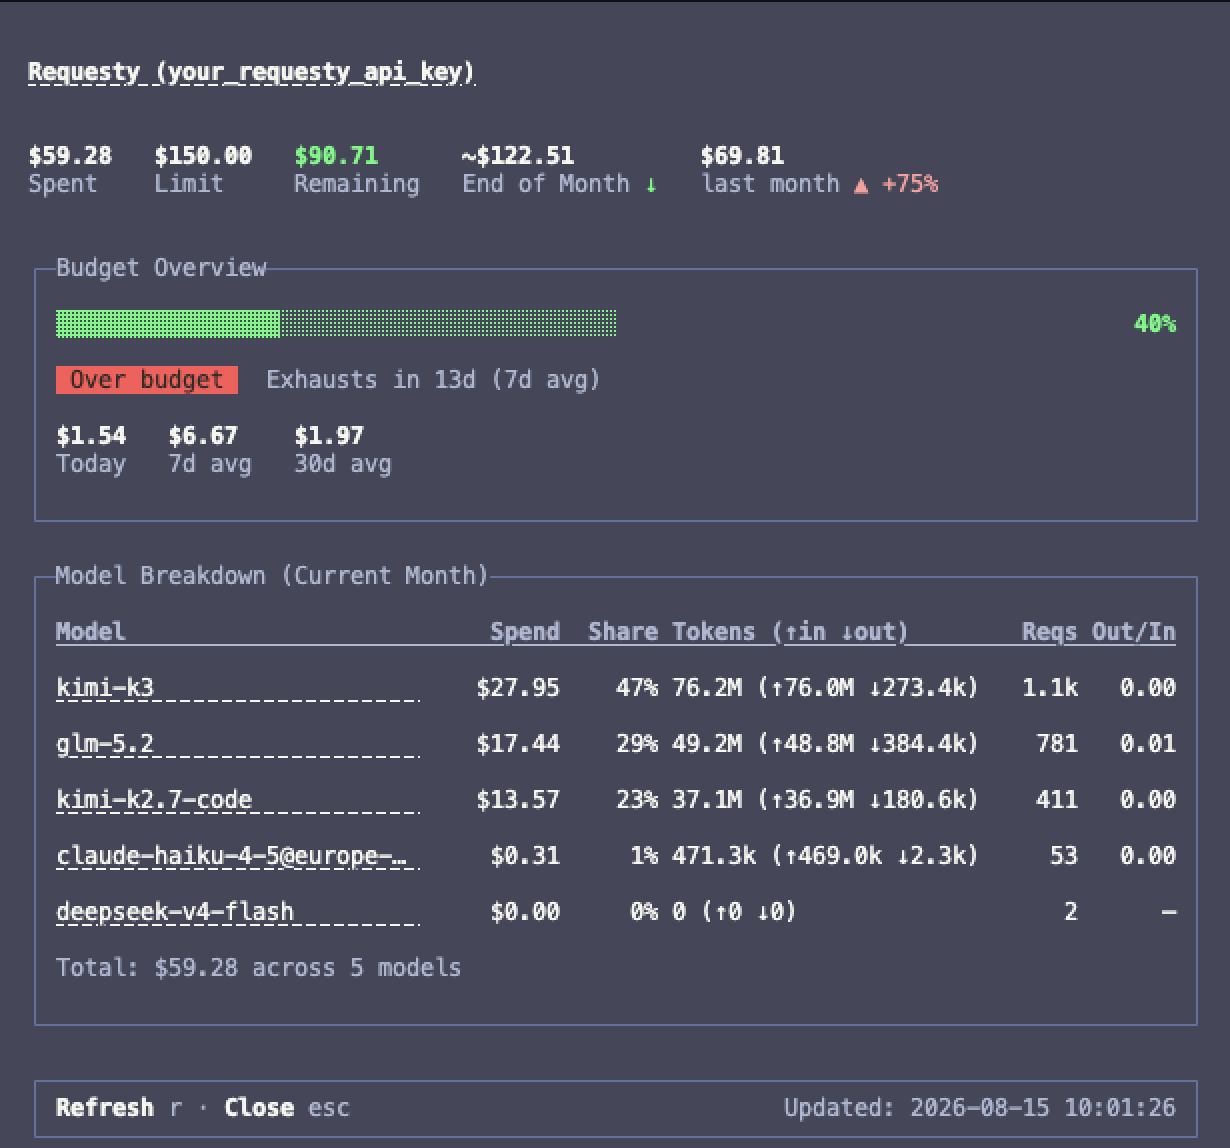Sort by the Model column header

(91, 631)
